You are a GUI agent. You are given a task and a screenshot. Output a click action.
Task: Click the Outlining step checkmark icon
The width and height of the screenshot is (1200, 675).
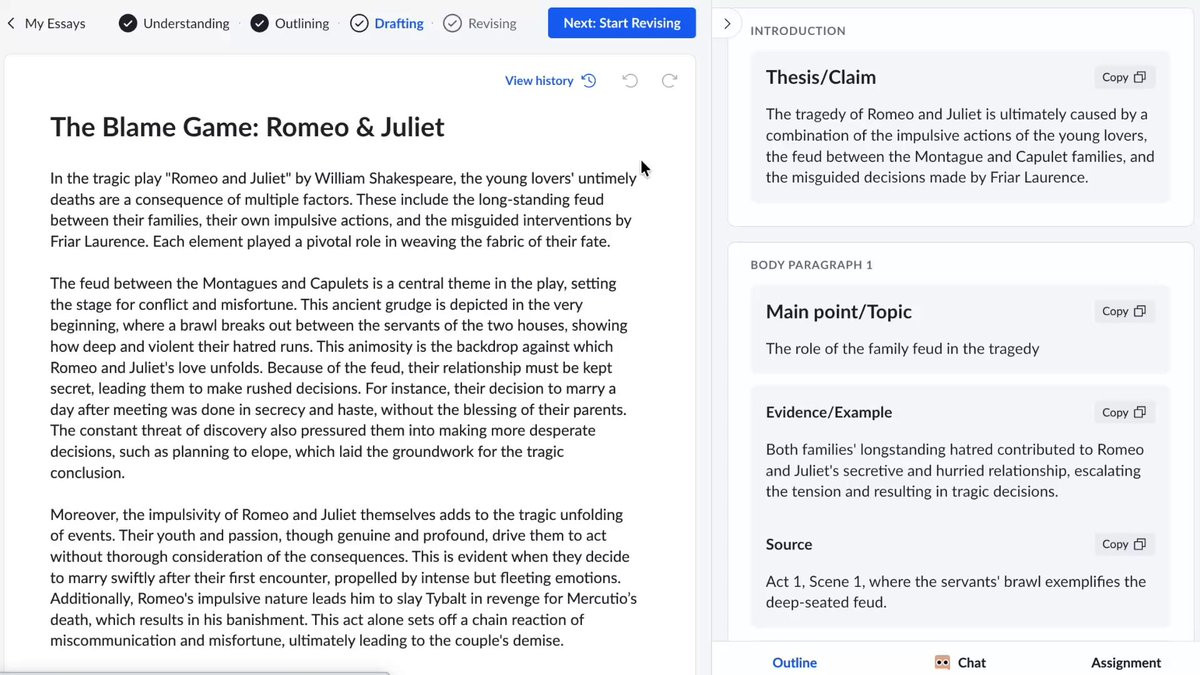(x=260, y=23)
